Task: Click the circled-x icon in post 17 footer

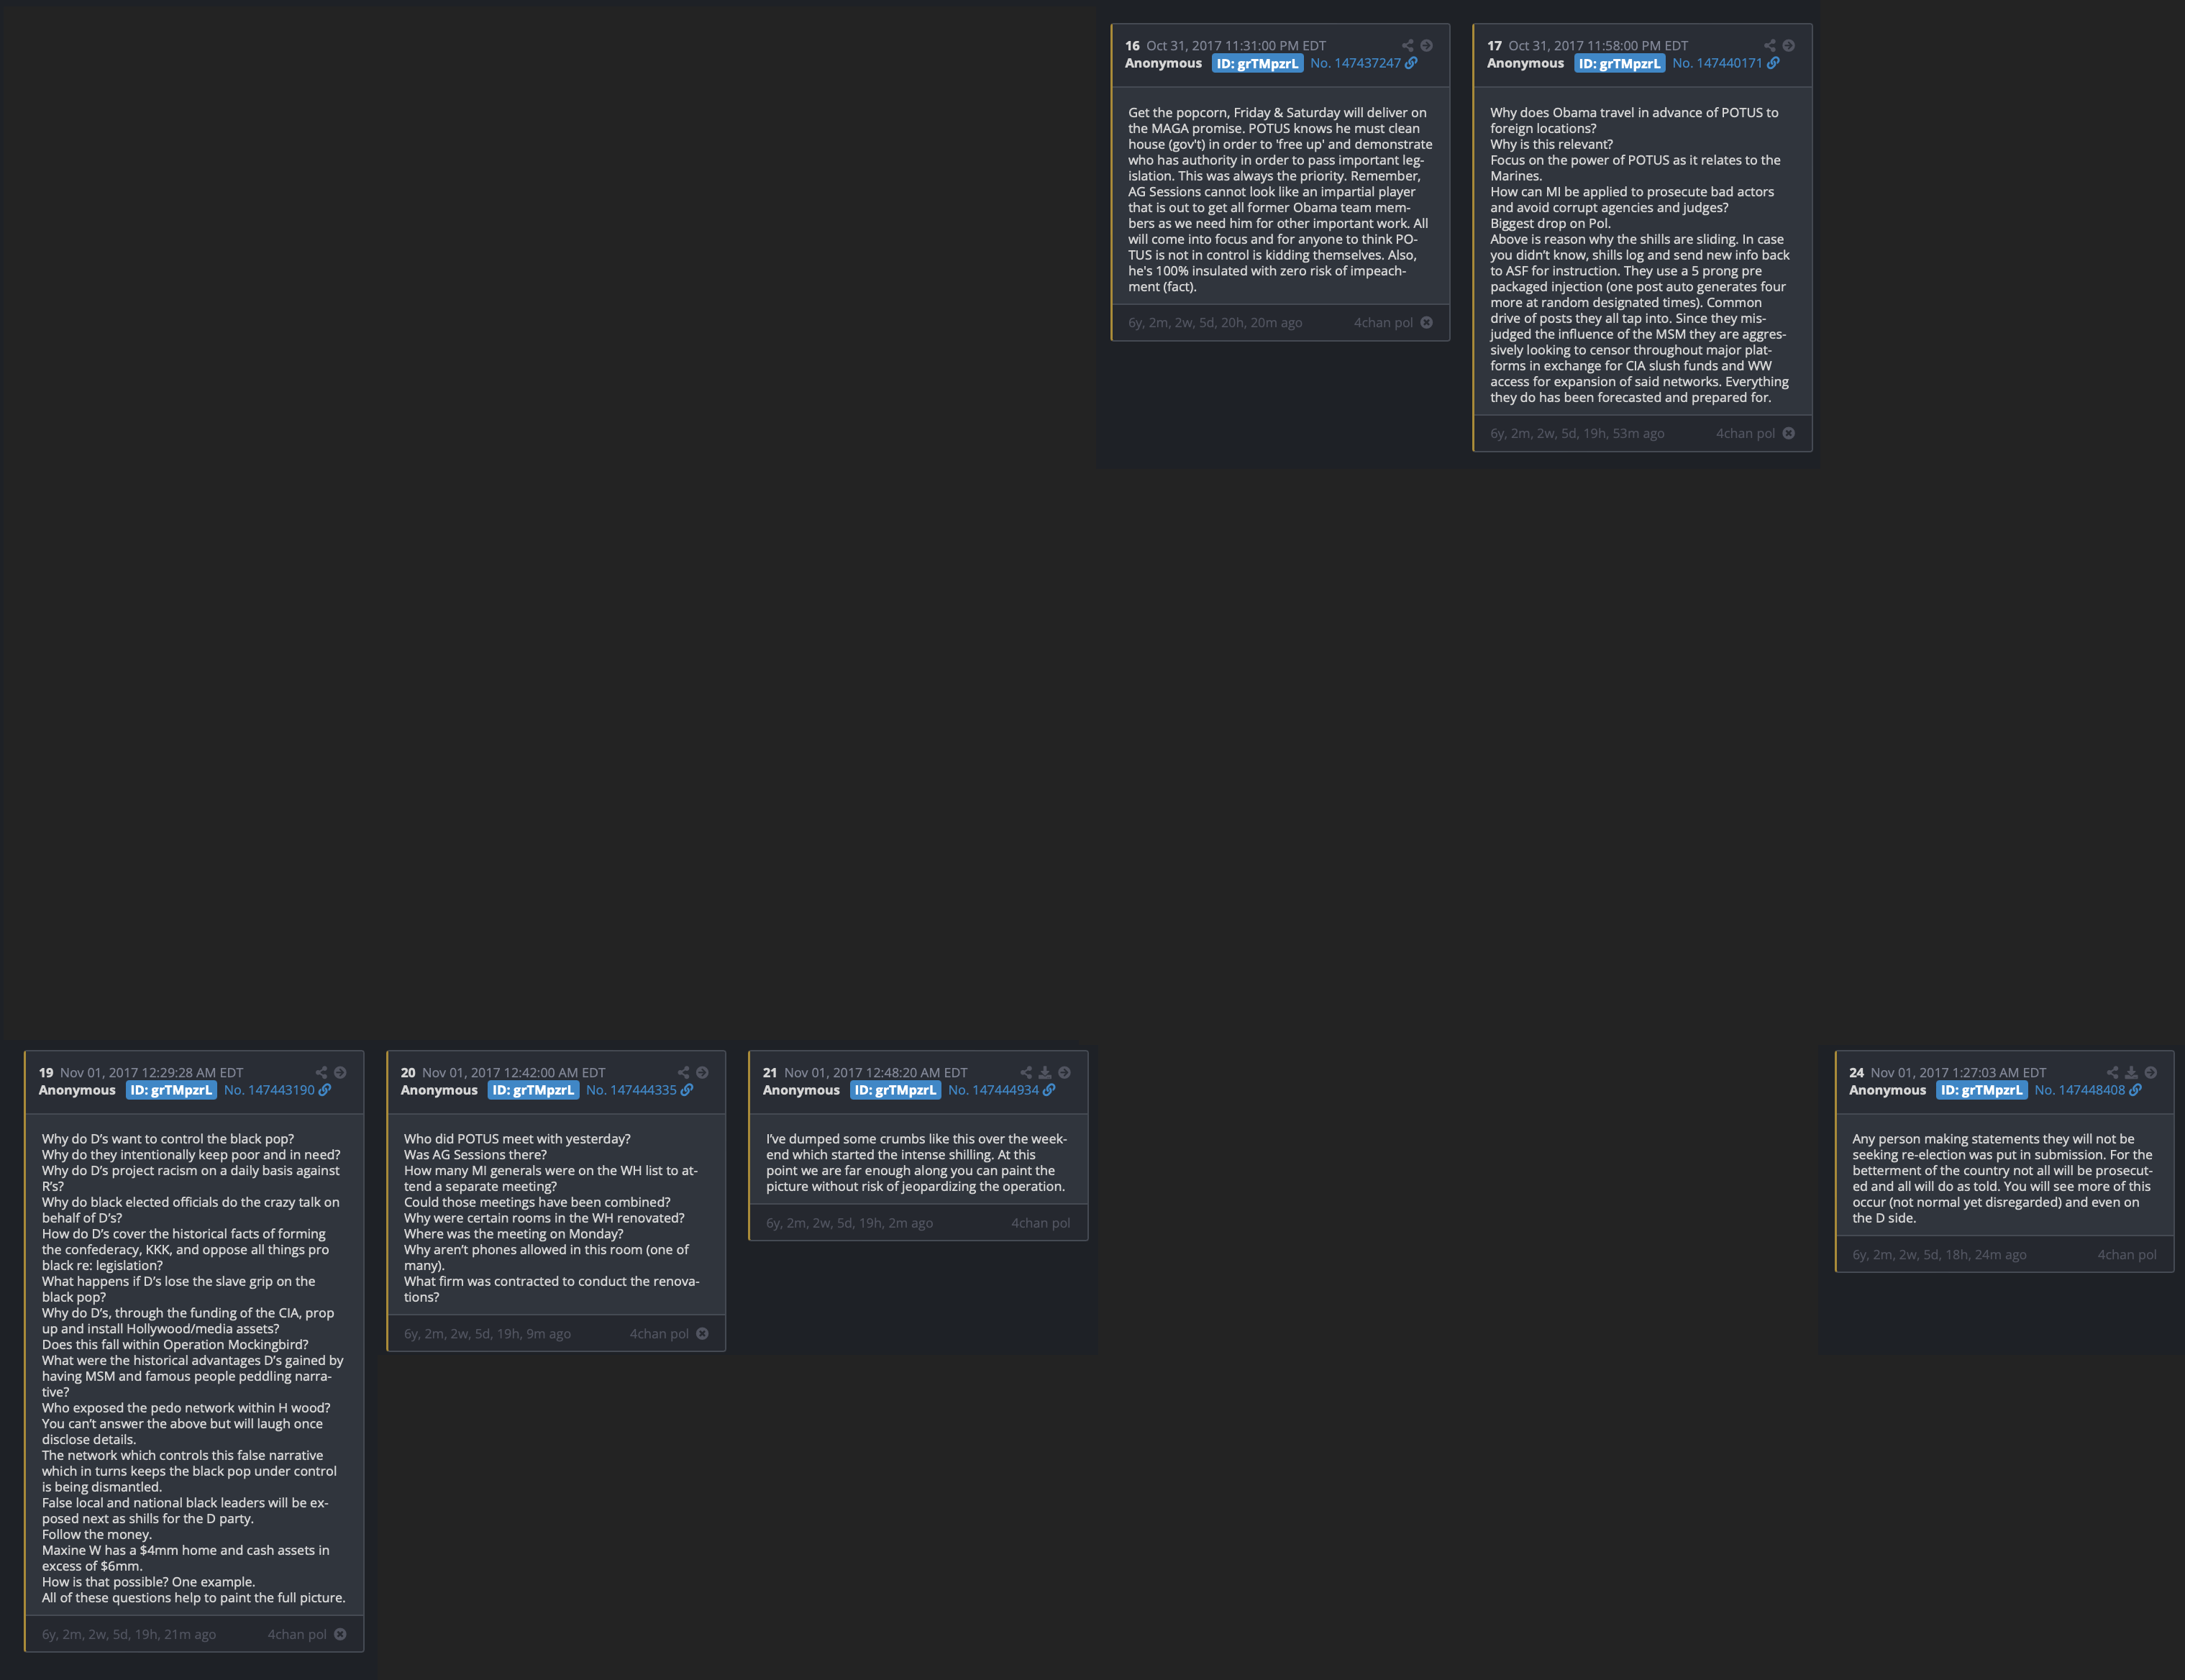Action: 1789,433
